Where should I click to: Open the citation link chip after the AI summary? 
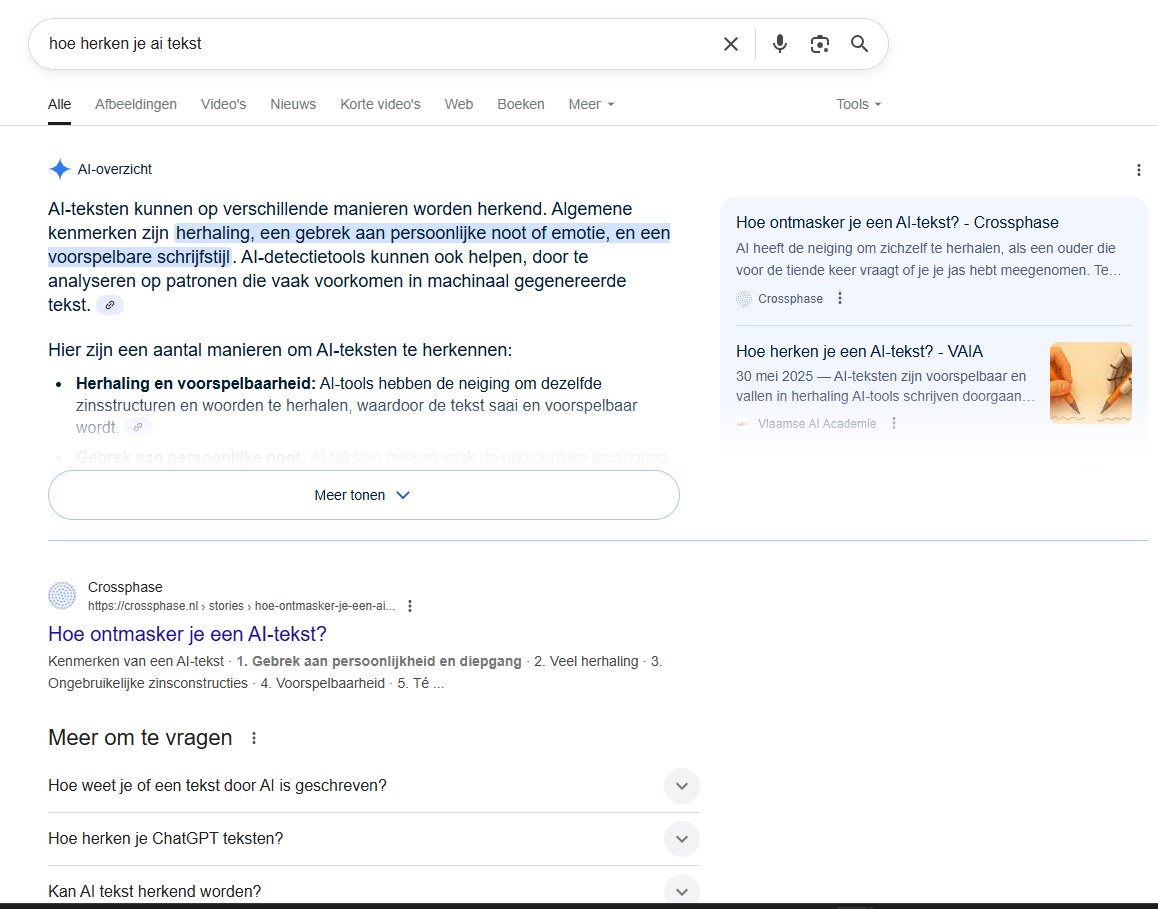coord(109,305)
